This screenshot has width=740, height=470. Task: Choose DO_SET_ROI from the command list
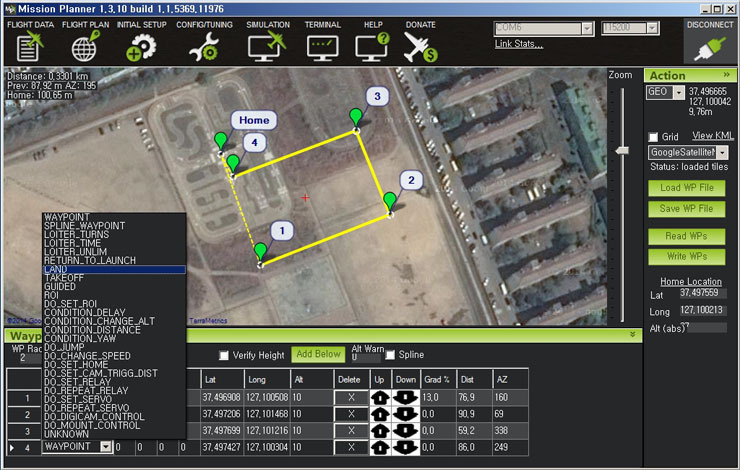(114, 304)
